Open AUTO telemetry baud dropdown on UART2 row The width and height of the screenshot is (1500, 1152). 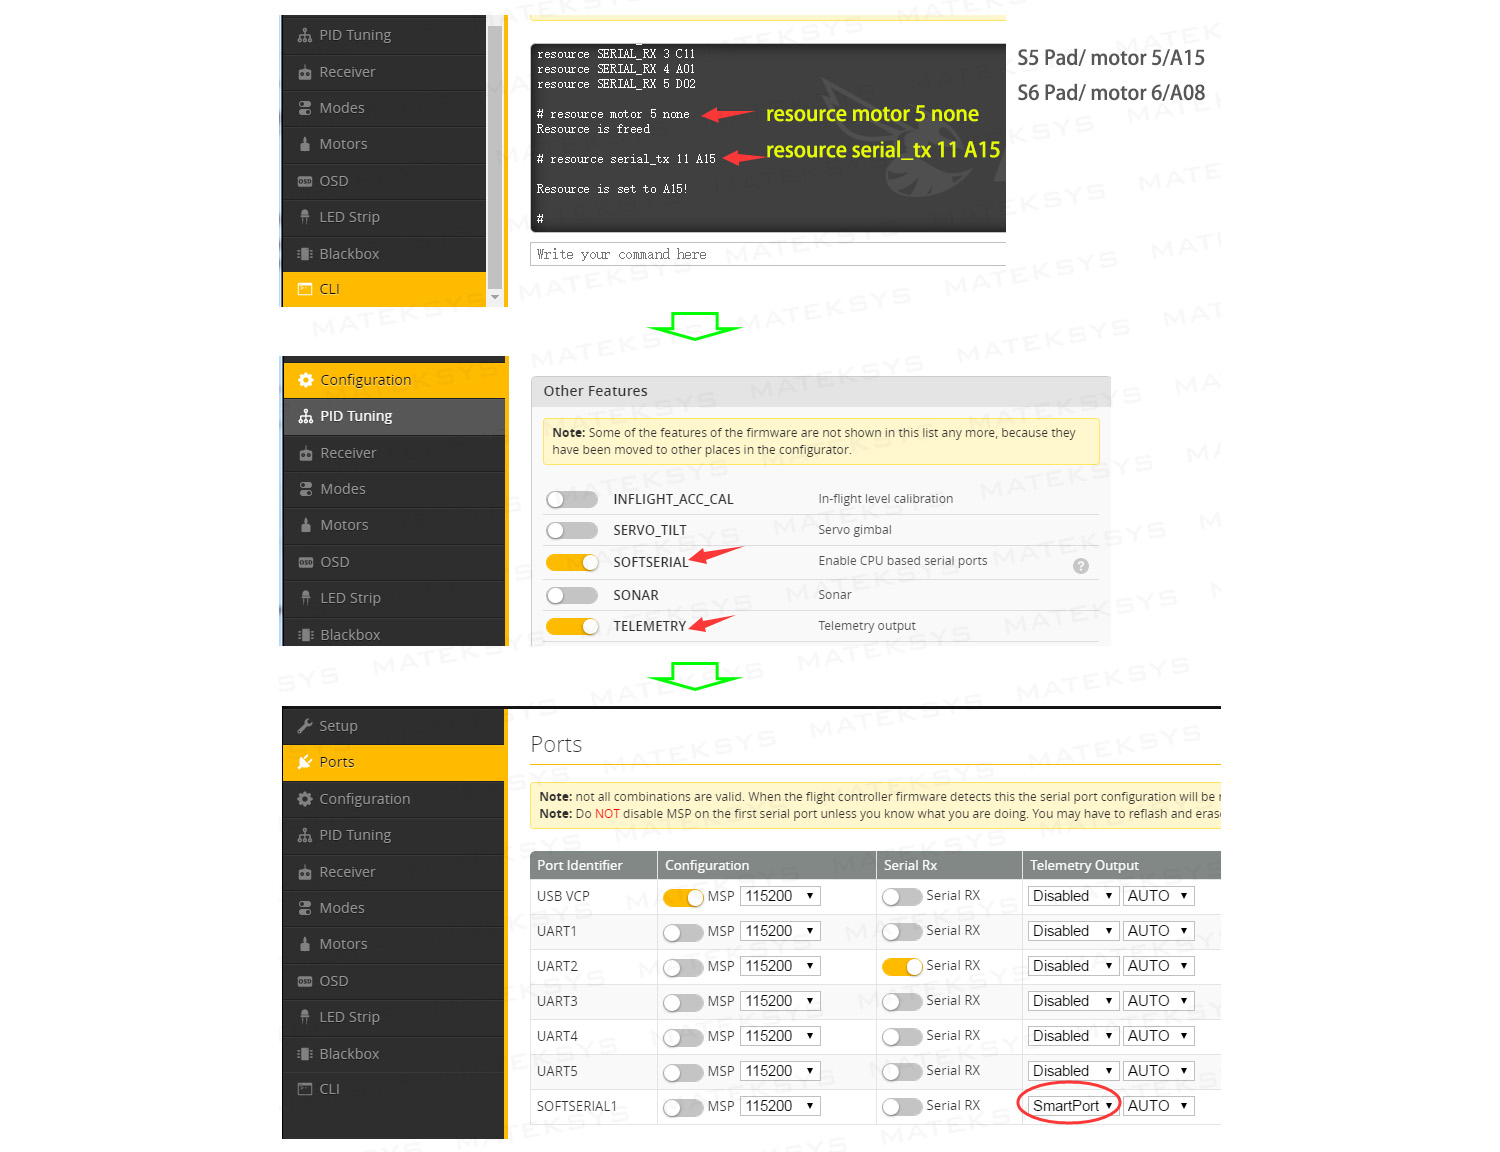(x=1158, y=966)
